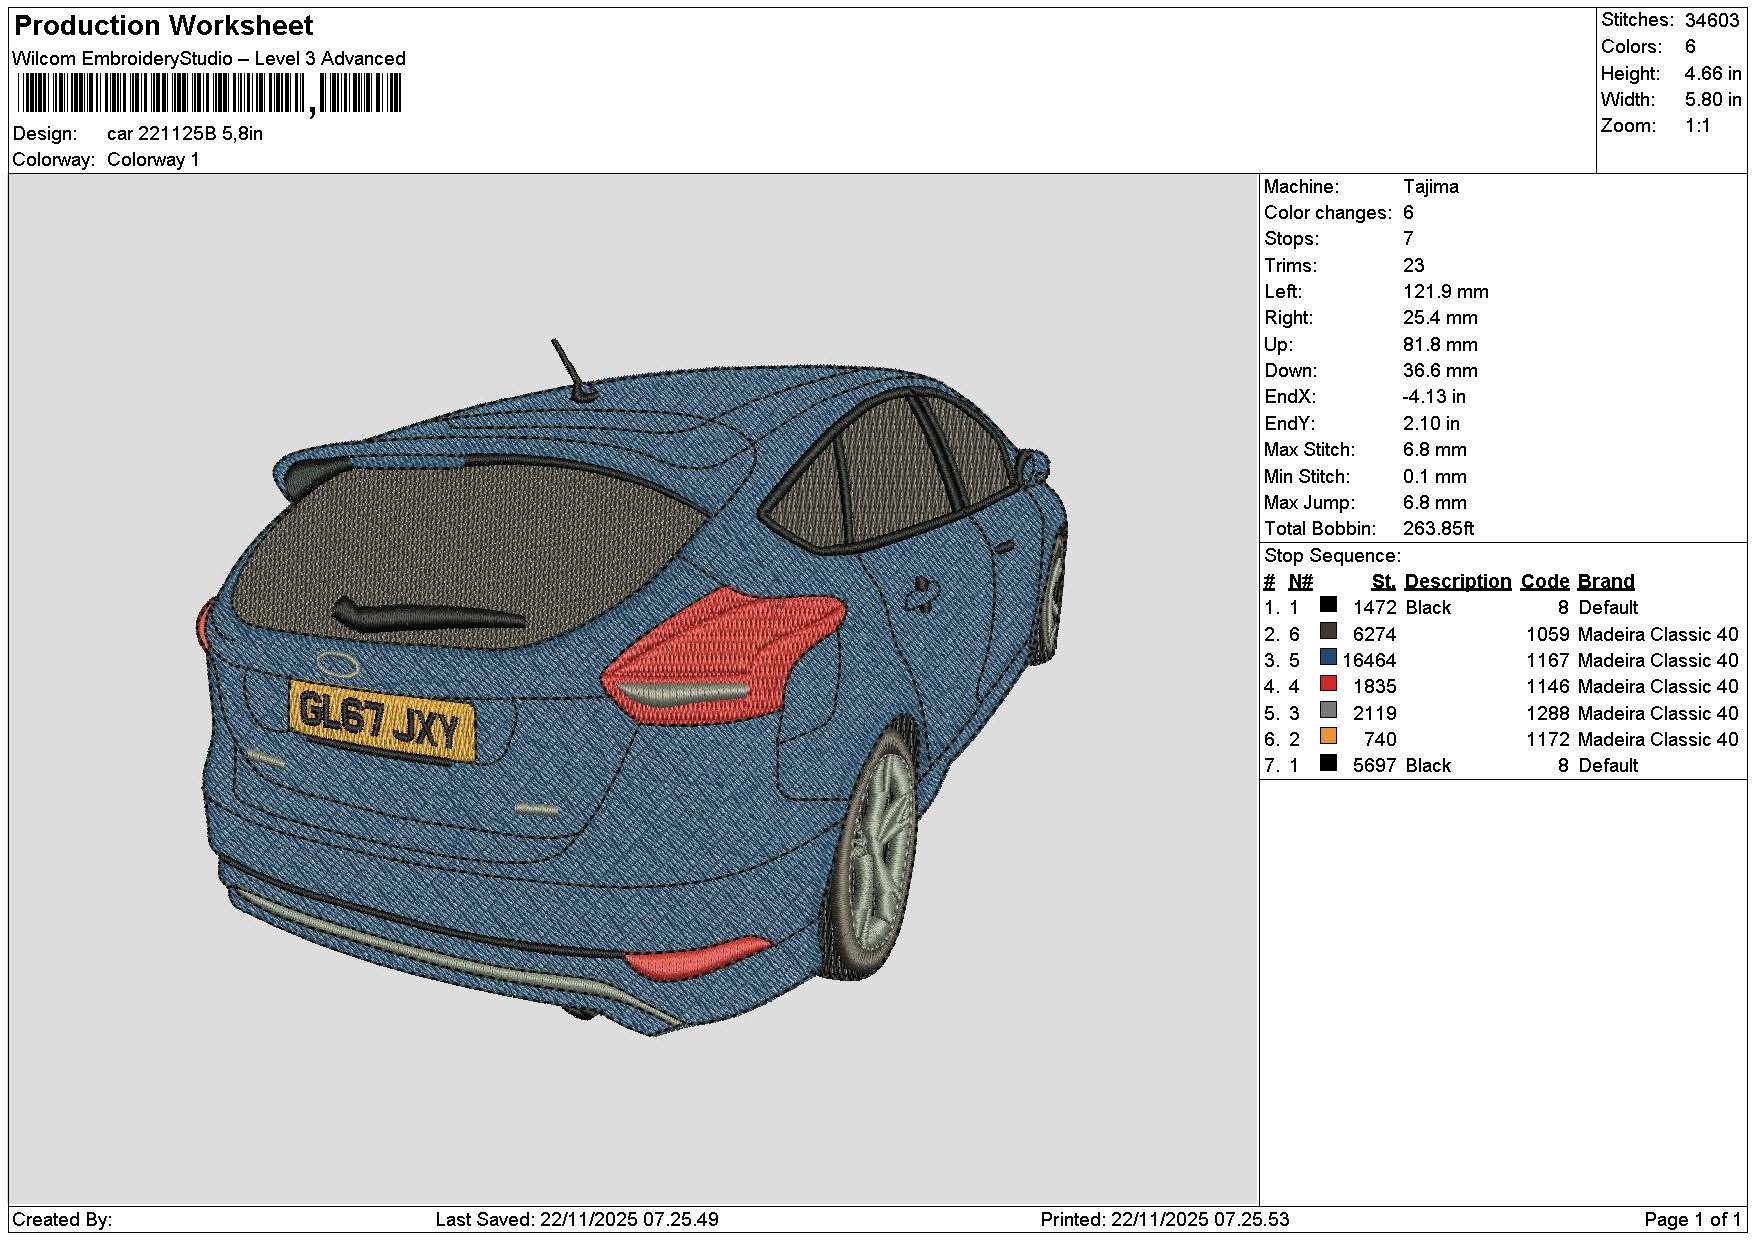Click the St. column header
This screenshot has height=1240, width=1755.
[1383, 582]
